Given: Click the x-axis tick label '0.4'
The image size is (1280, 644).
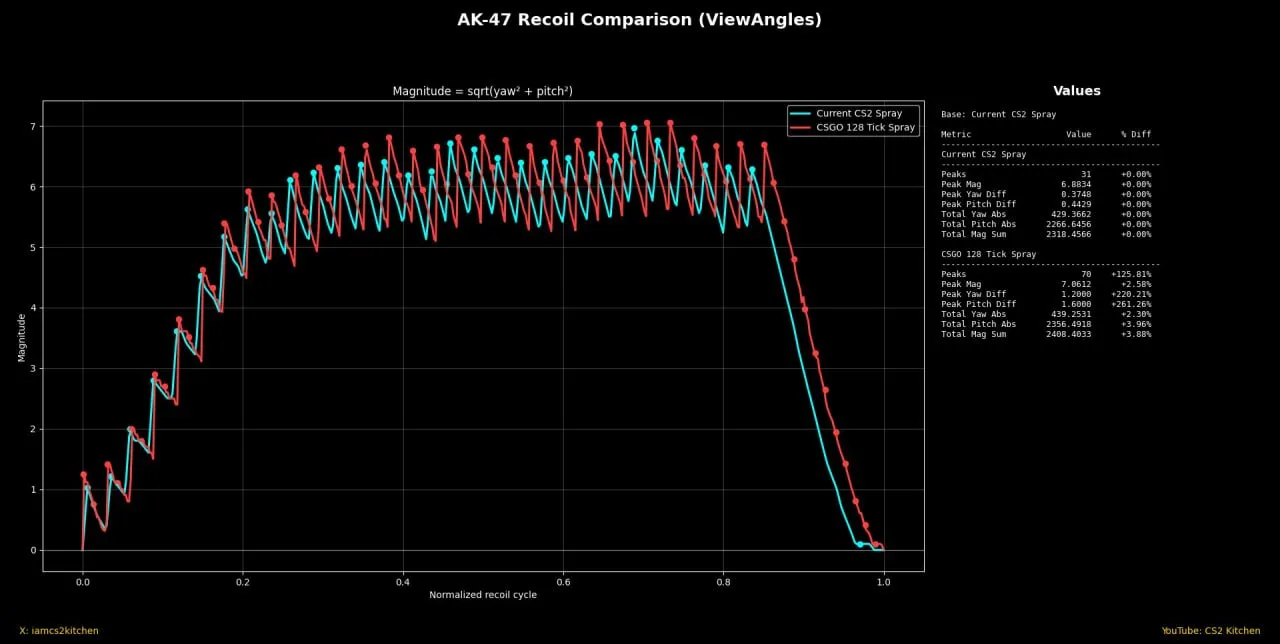Looking at the screenshot, I should point(403,581).
